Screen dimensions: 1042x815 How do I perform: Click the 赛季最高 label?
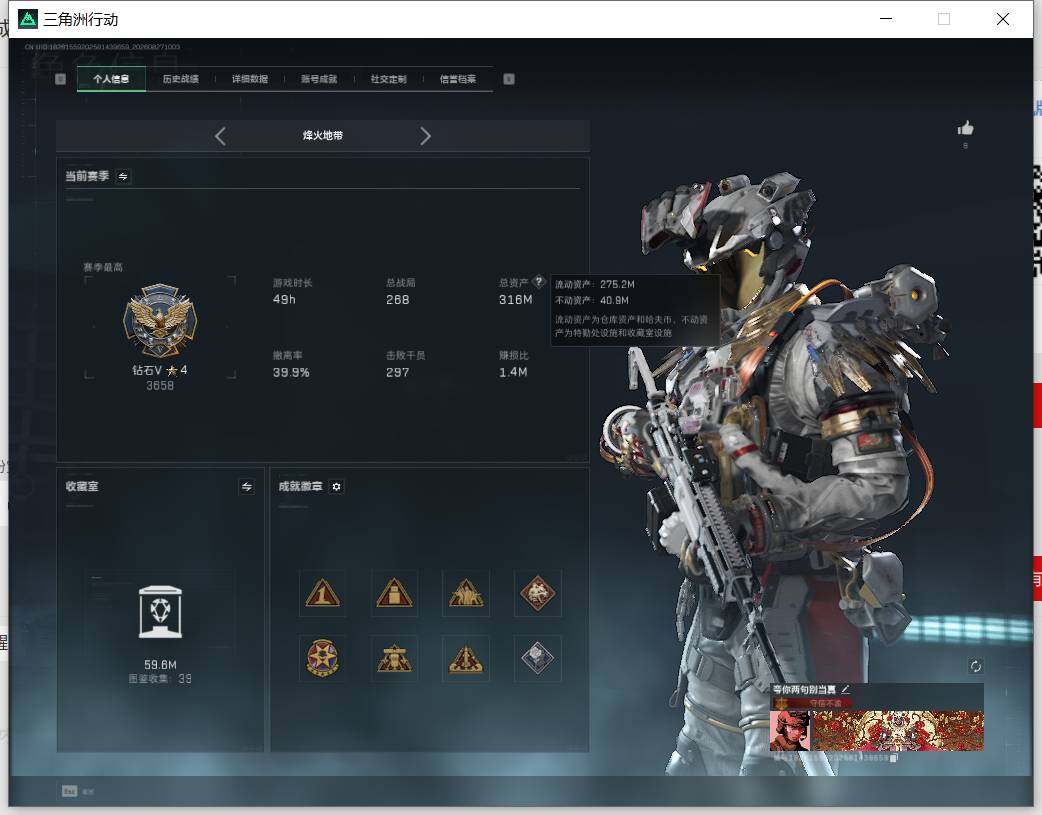tap(103, 267)
